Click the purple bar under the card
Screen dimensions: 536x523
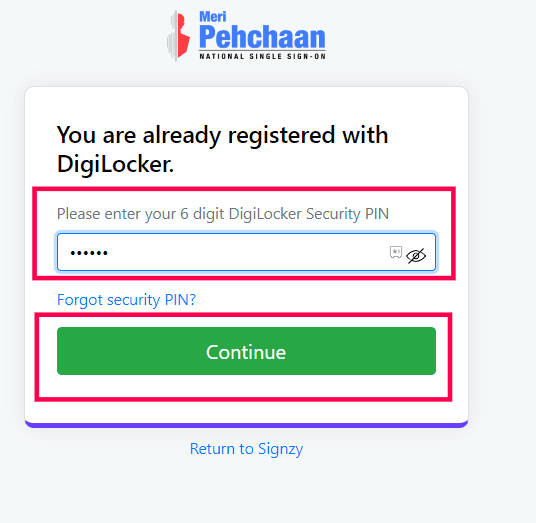tap(246, 425)
